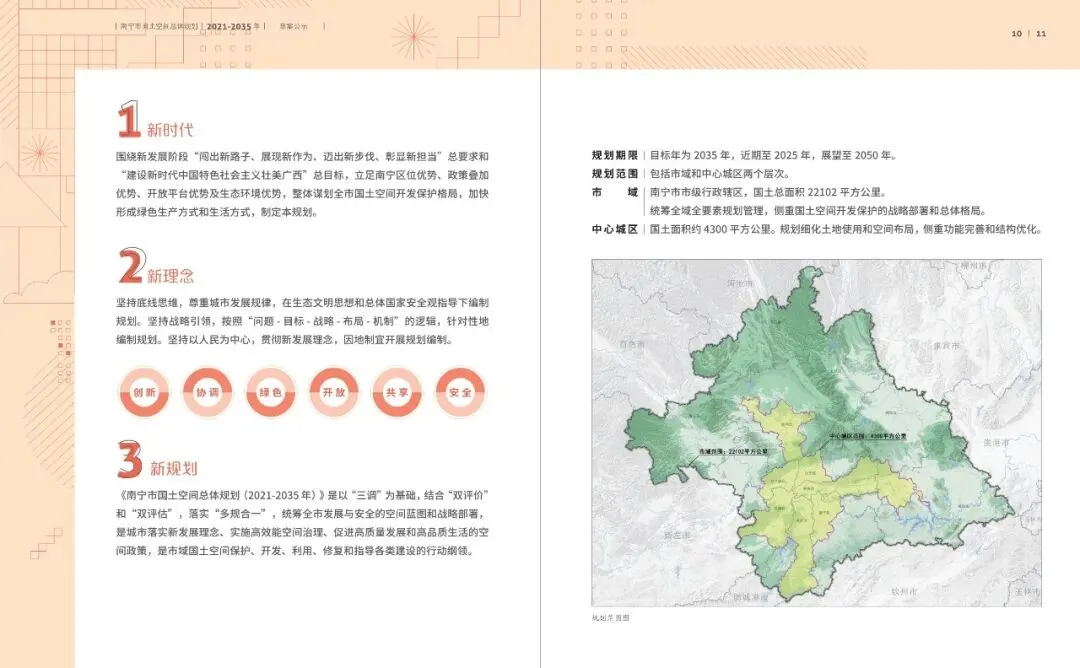Click the large number 1 beside 新时代
The image size is (1080, 668).
coord(129,119)
